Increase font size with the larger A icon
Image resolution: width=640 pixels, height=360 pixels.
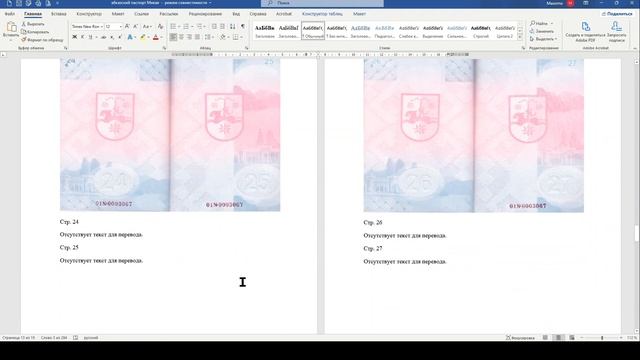[127, 27]
